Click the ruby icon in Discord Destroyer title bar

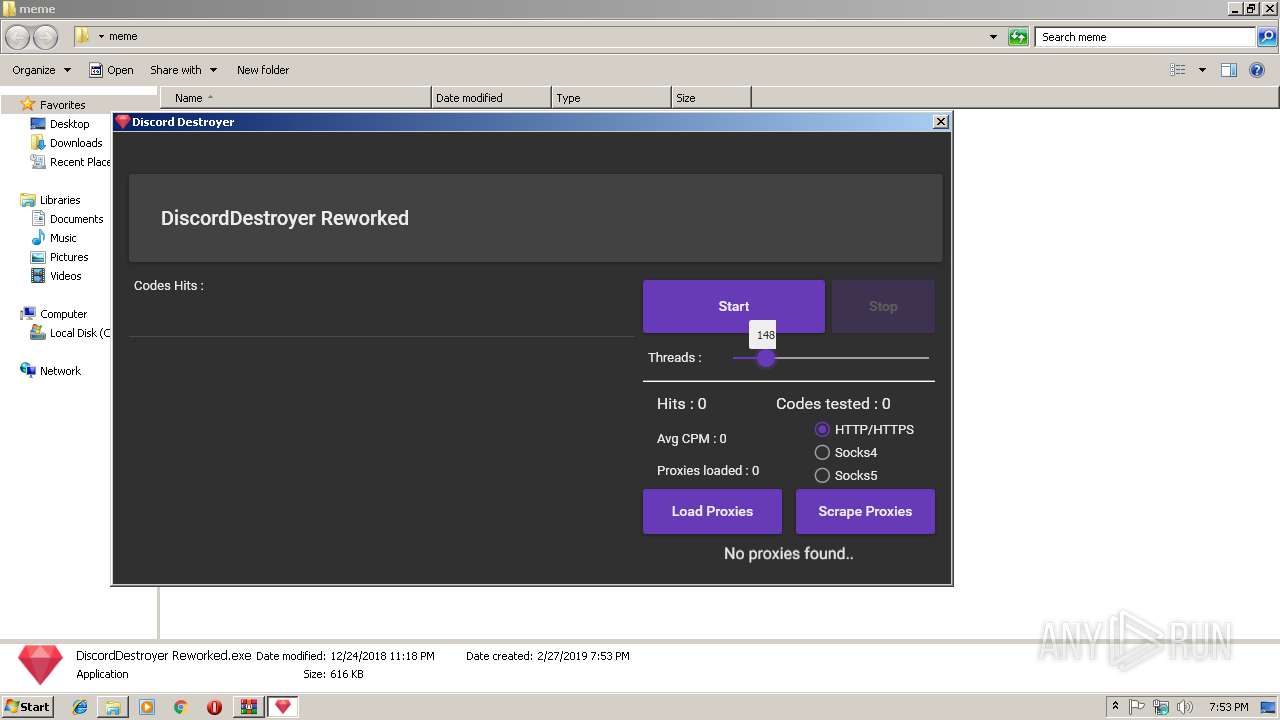pyautogui.click(x=123, y=121)
